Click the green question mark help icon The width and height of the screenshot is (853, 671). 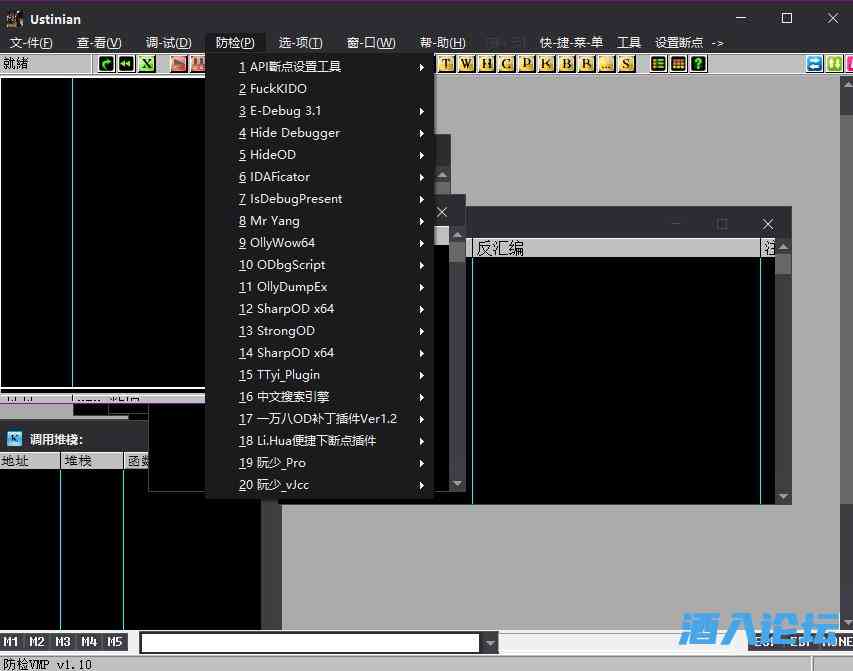698,64
